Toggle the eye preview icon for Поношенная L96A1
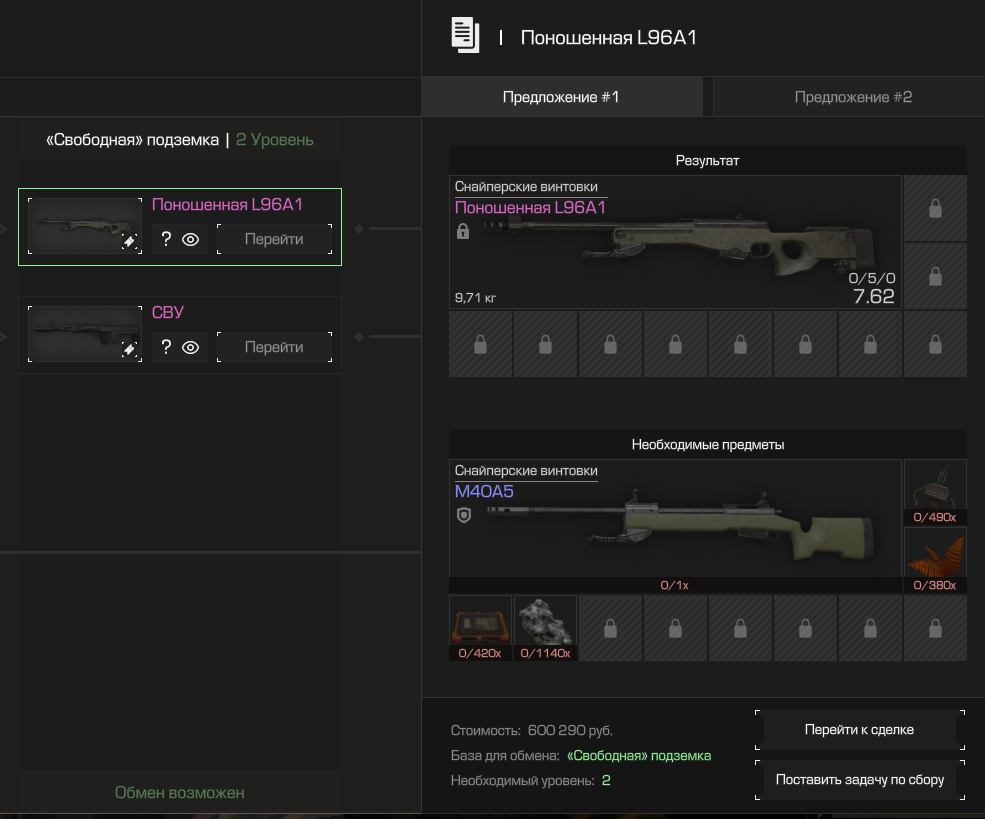 (190, 239)
